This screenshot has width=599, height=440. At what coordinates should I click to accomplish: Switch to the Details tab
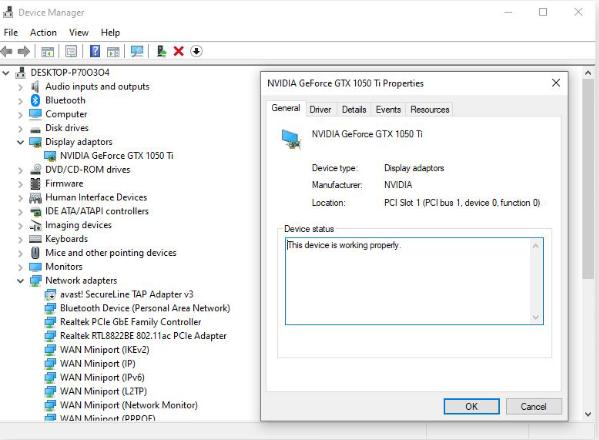pyautogui.click(x=354, y=110)
